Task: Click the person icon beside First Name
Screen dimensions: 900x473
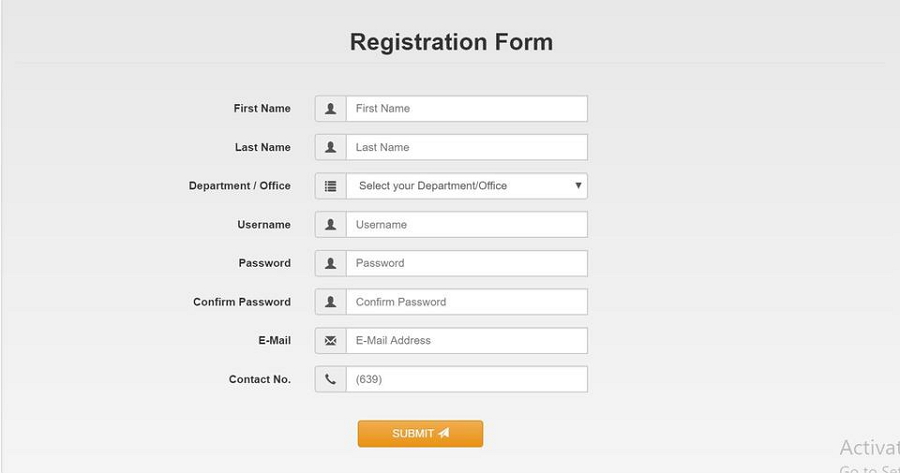Action: 330,109
